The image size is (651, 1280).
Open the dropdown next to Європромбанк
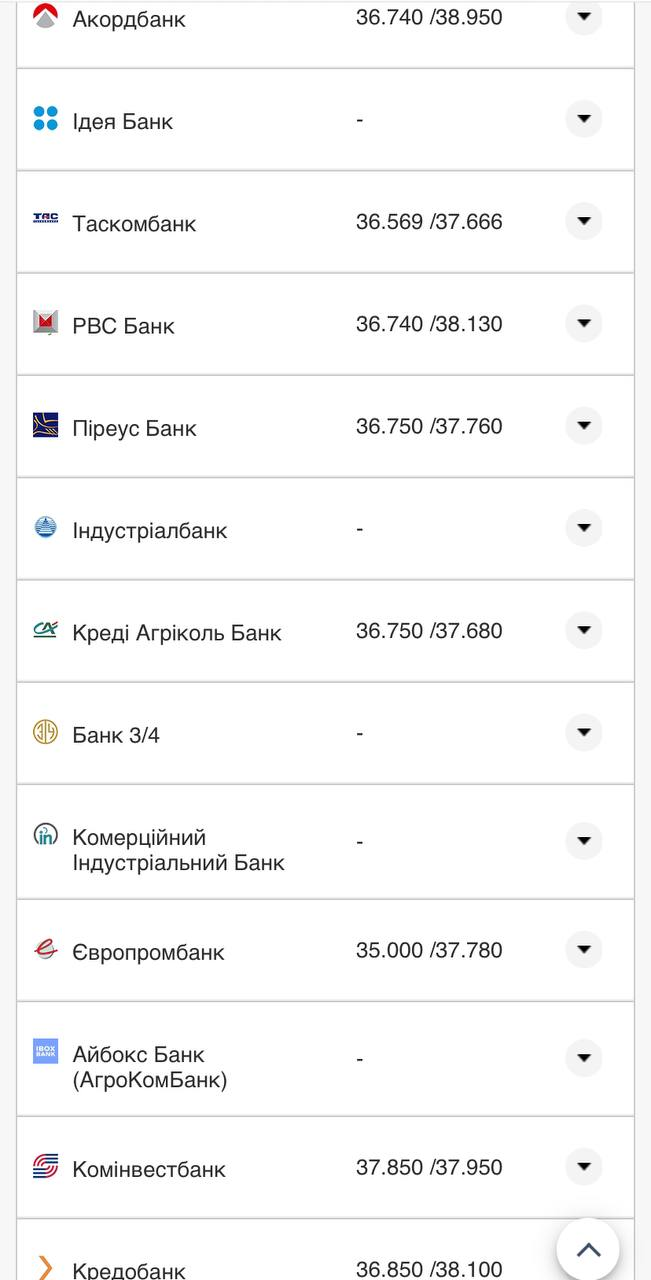[x=583, y=950]
